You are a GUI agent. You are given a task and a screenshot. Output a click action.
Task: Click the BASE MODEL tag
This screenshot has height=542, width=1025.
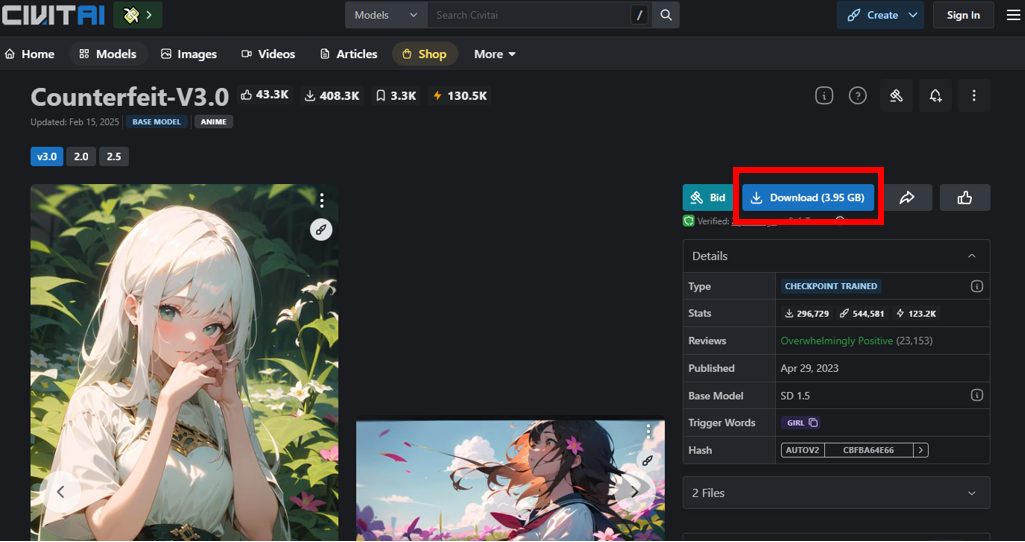(156, 122)
